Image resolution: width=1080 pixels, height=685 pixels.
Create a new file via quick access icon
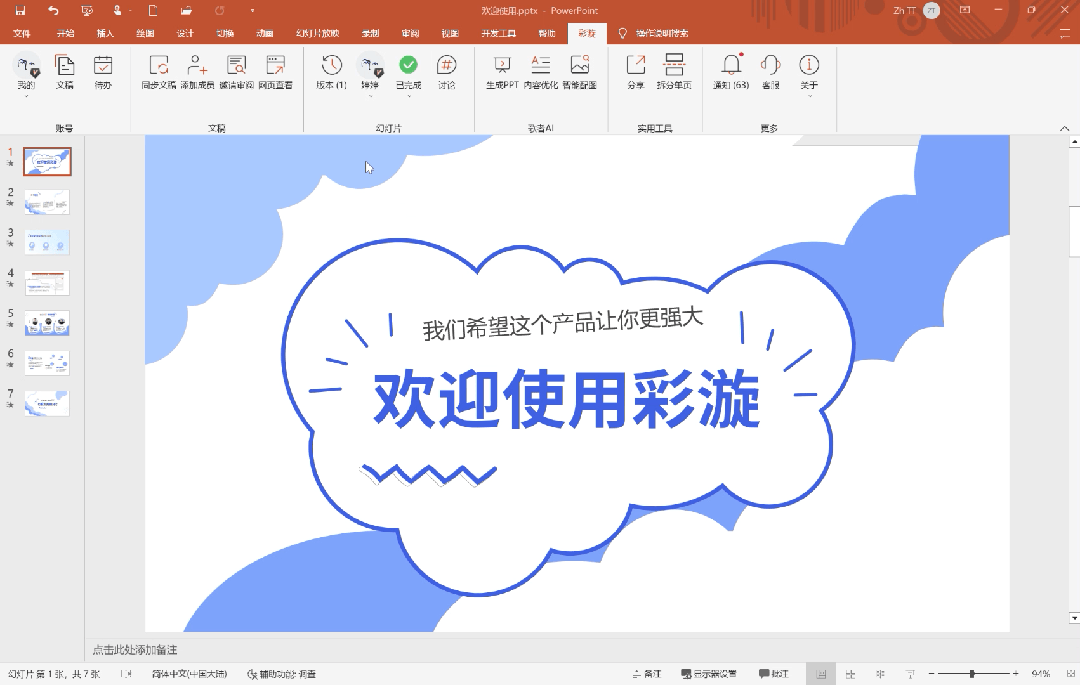[x=153, y=10]
